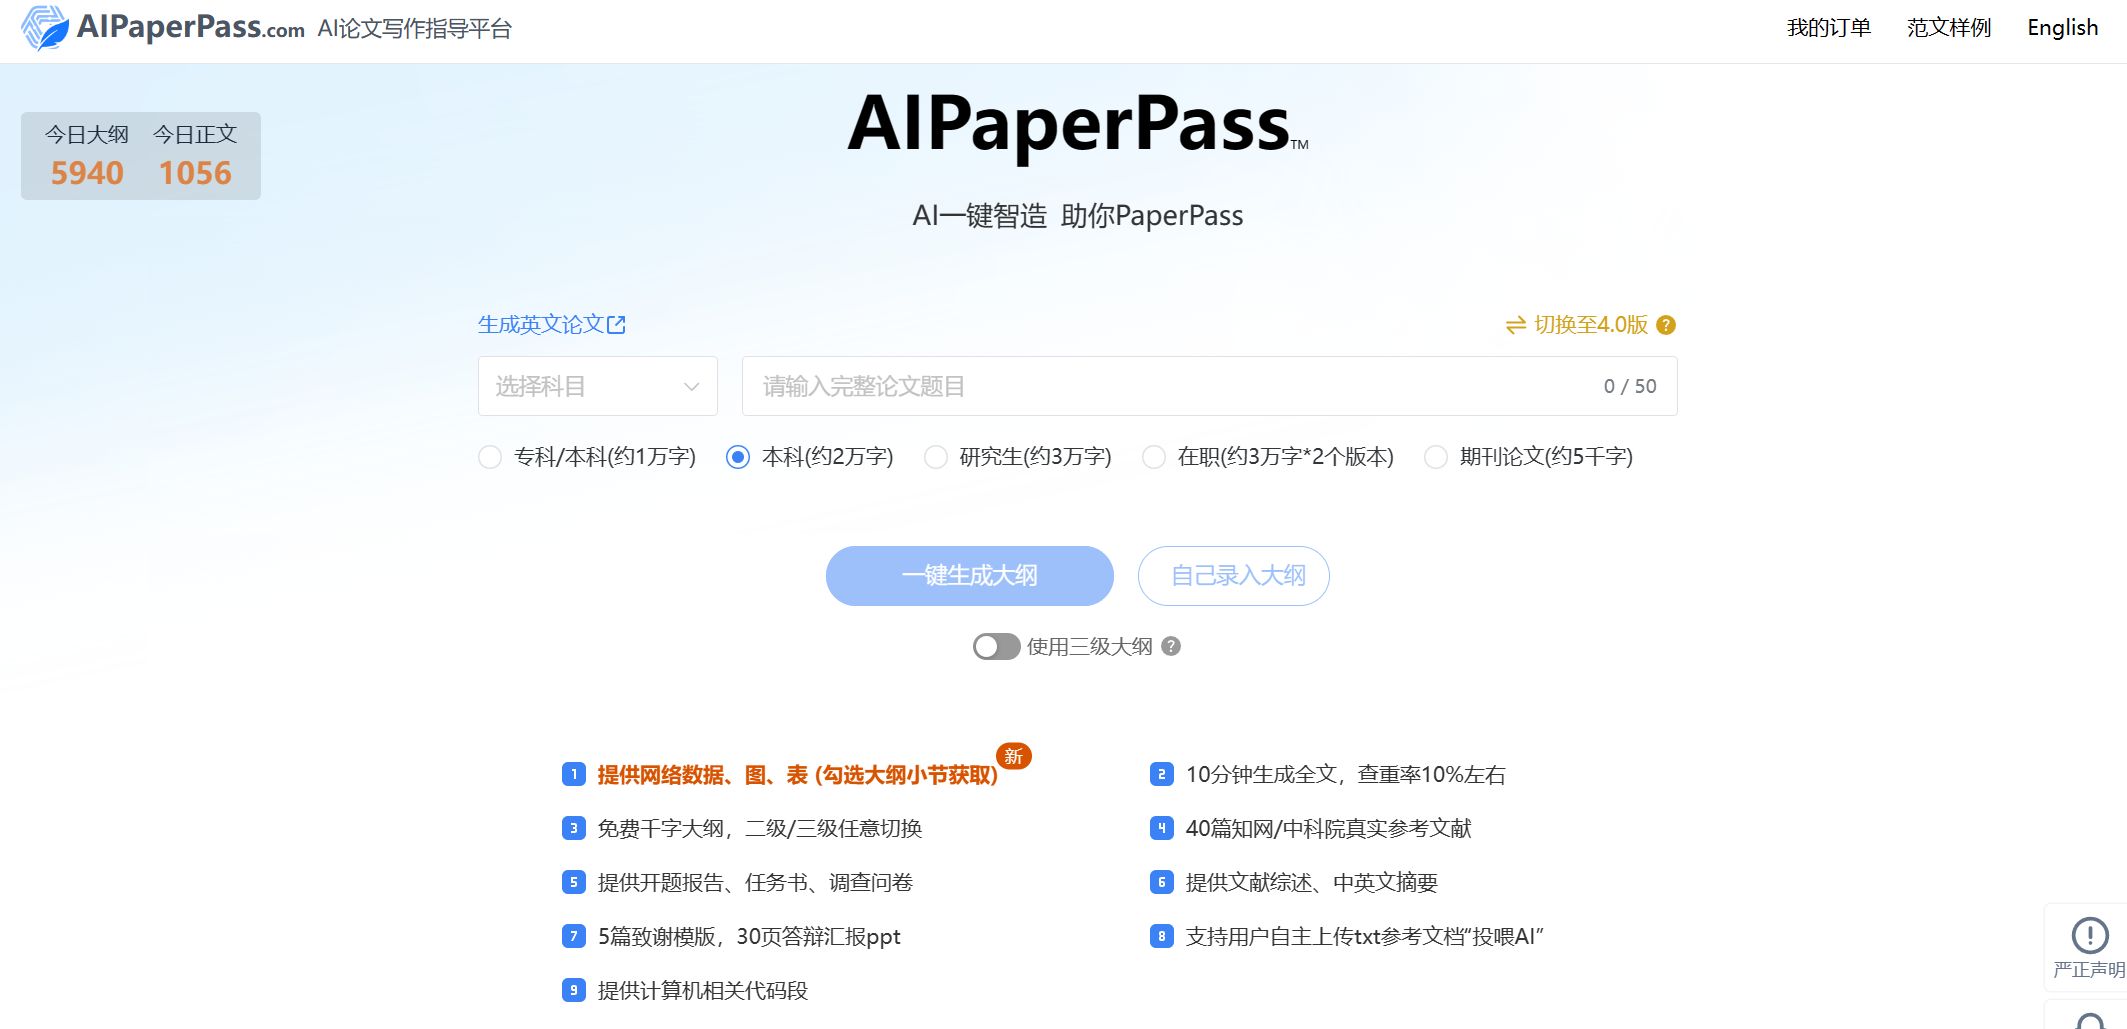Click text 免费千字大纲，二级/三级任意切换

click(760, 829)
